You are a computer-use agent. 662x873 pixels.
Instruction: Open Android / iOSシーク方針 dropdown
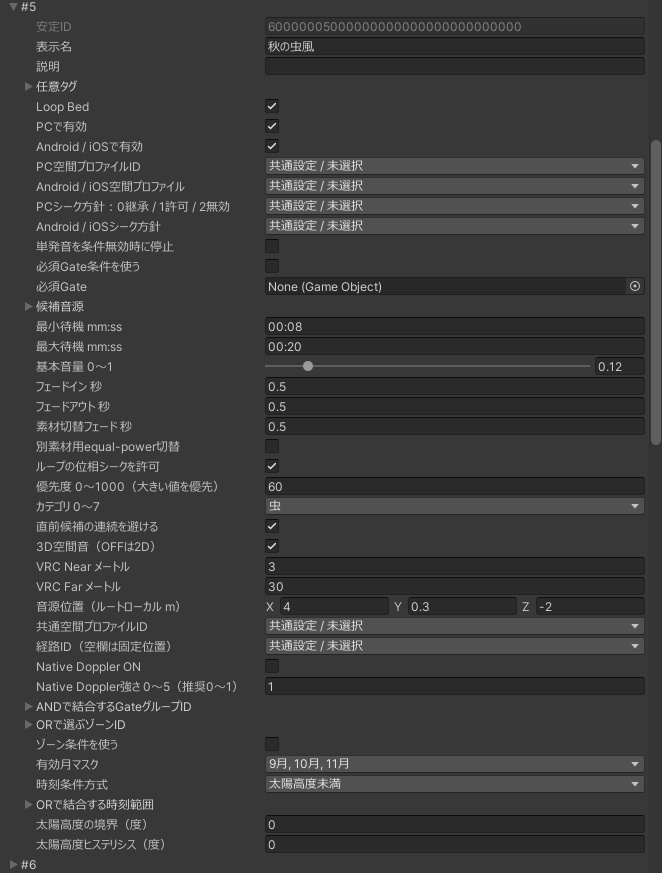454,226
